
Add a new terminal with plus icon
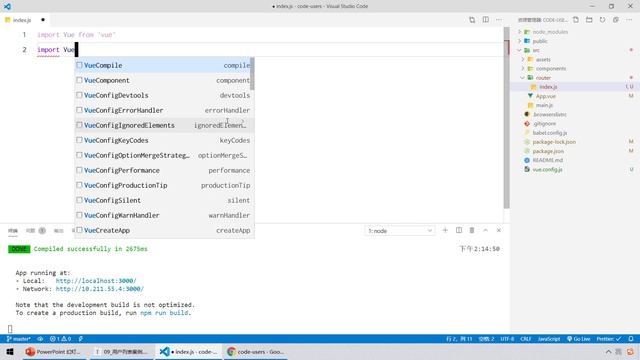[445, 230]
